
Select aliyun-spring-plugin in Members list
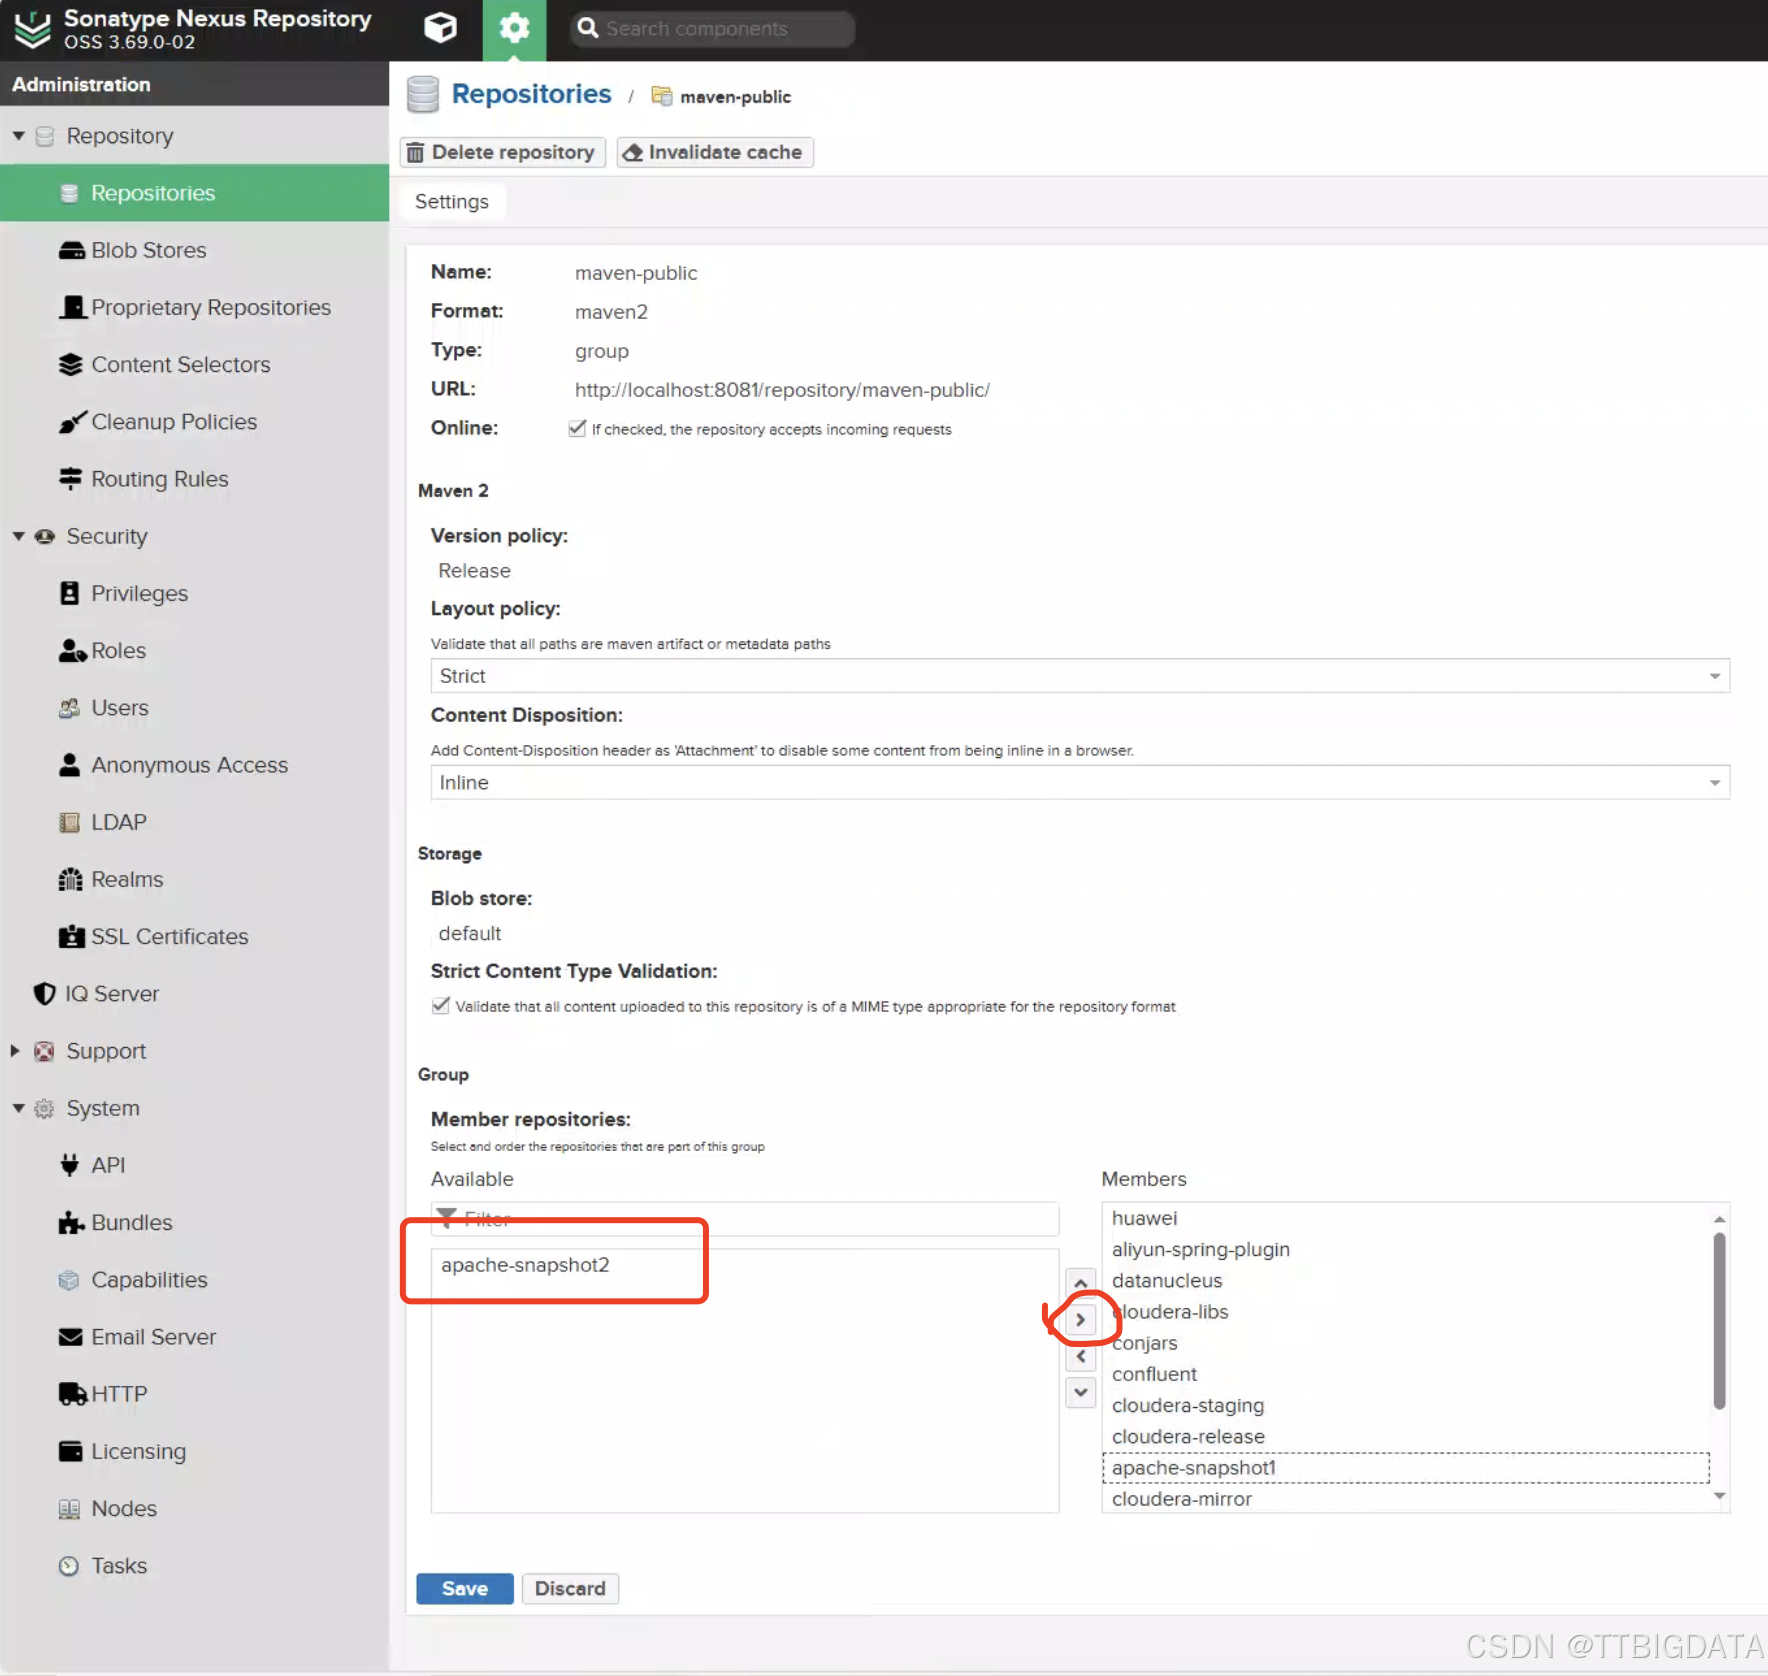coord(1406,1249)
